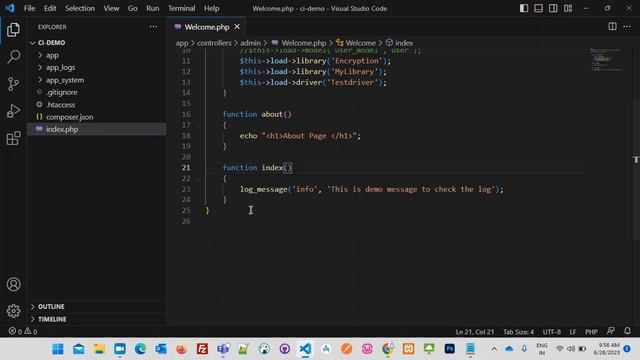Click line number 23 in gutter

click(186, 189)
